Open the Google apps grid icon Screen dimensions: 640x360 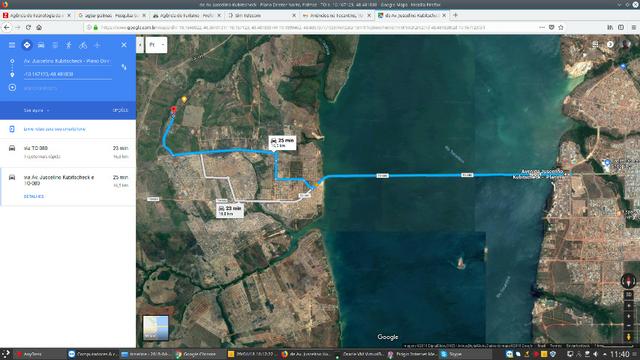(596, 44)
